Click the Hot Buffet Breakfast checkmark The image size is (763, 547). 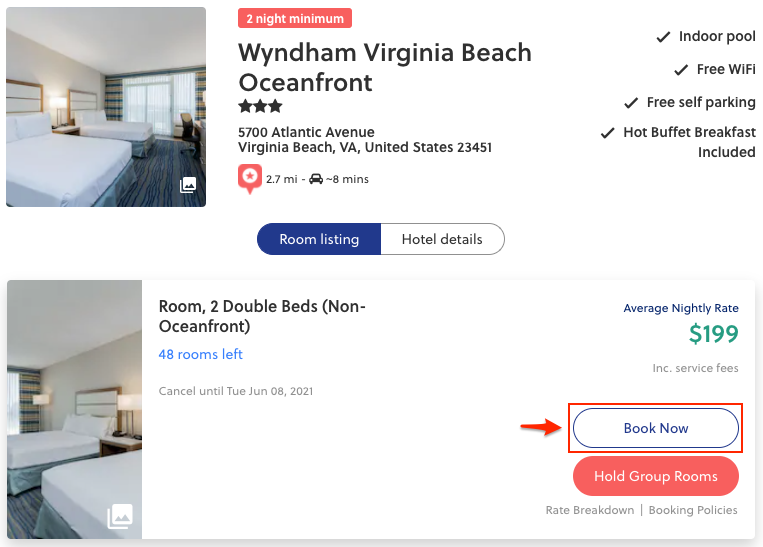[x=607, y=133]
